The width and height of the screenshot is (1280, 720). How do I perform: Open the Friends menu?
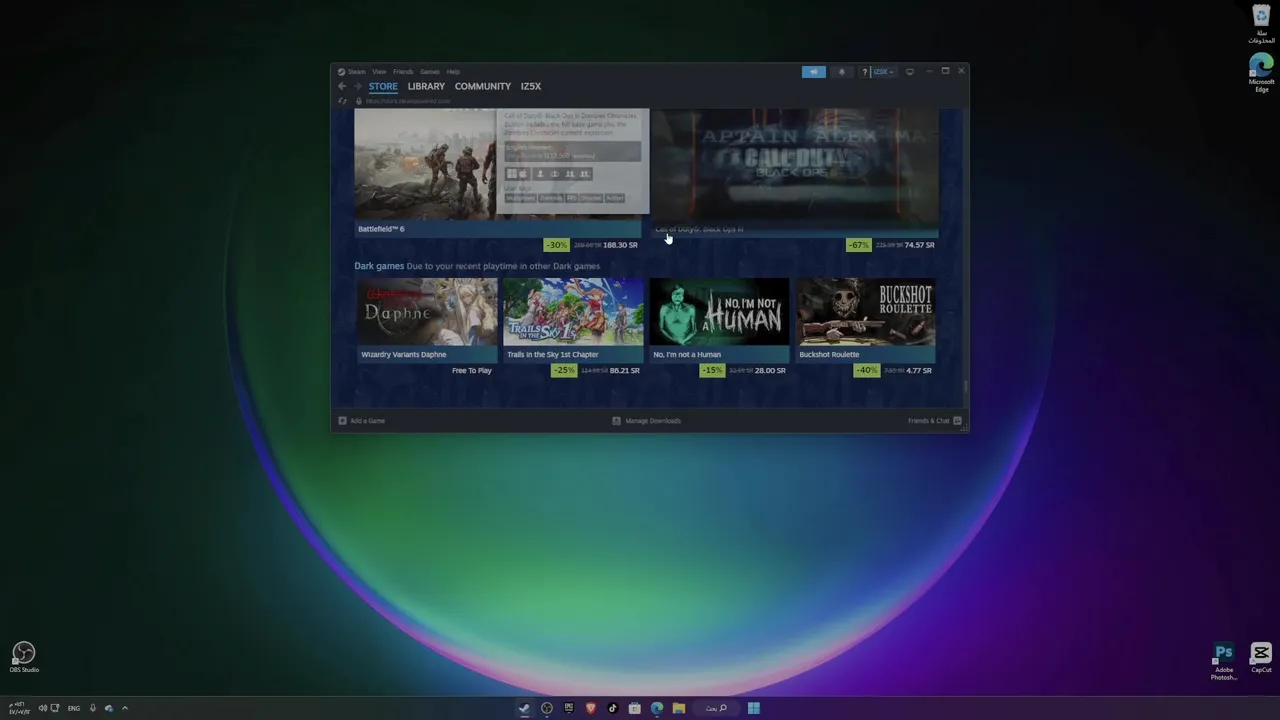coord(403,72)
